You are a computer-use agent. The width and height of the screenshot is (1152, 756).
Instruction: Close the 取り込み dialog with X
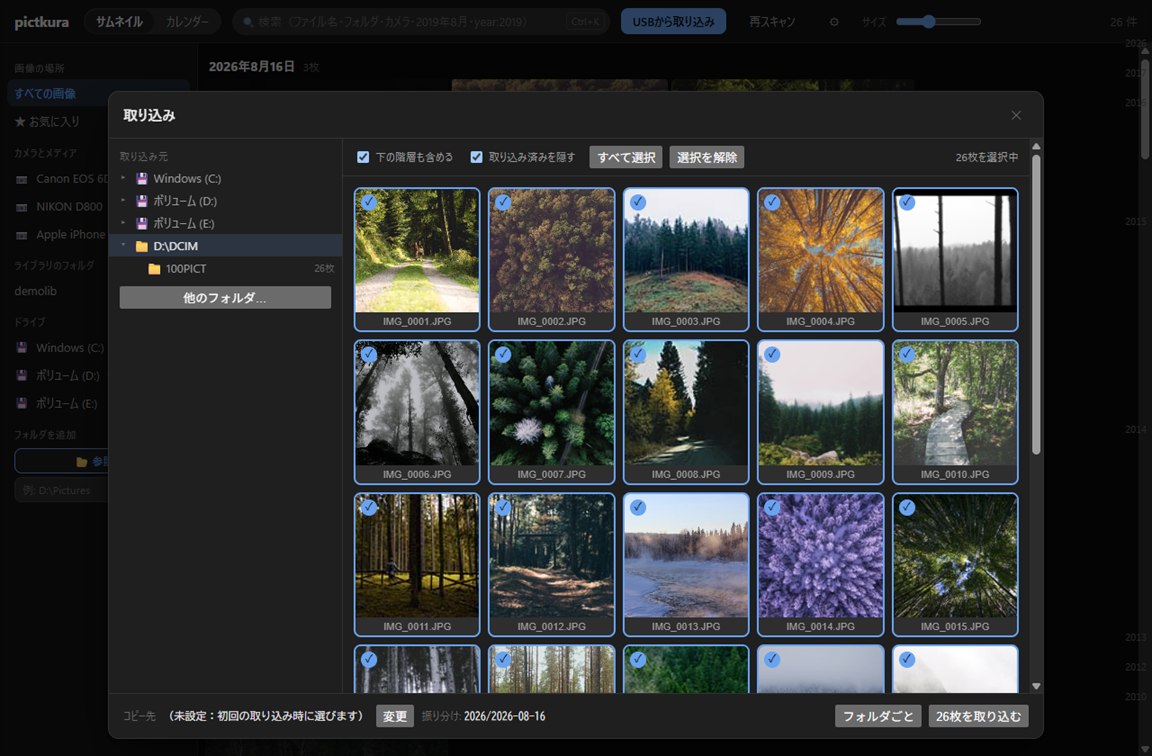pos(1016,115)
